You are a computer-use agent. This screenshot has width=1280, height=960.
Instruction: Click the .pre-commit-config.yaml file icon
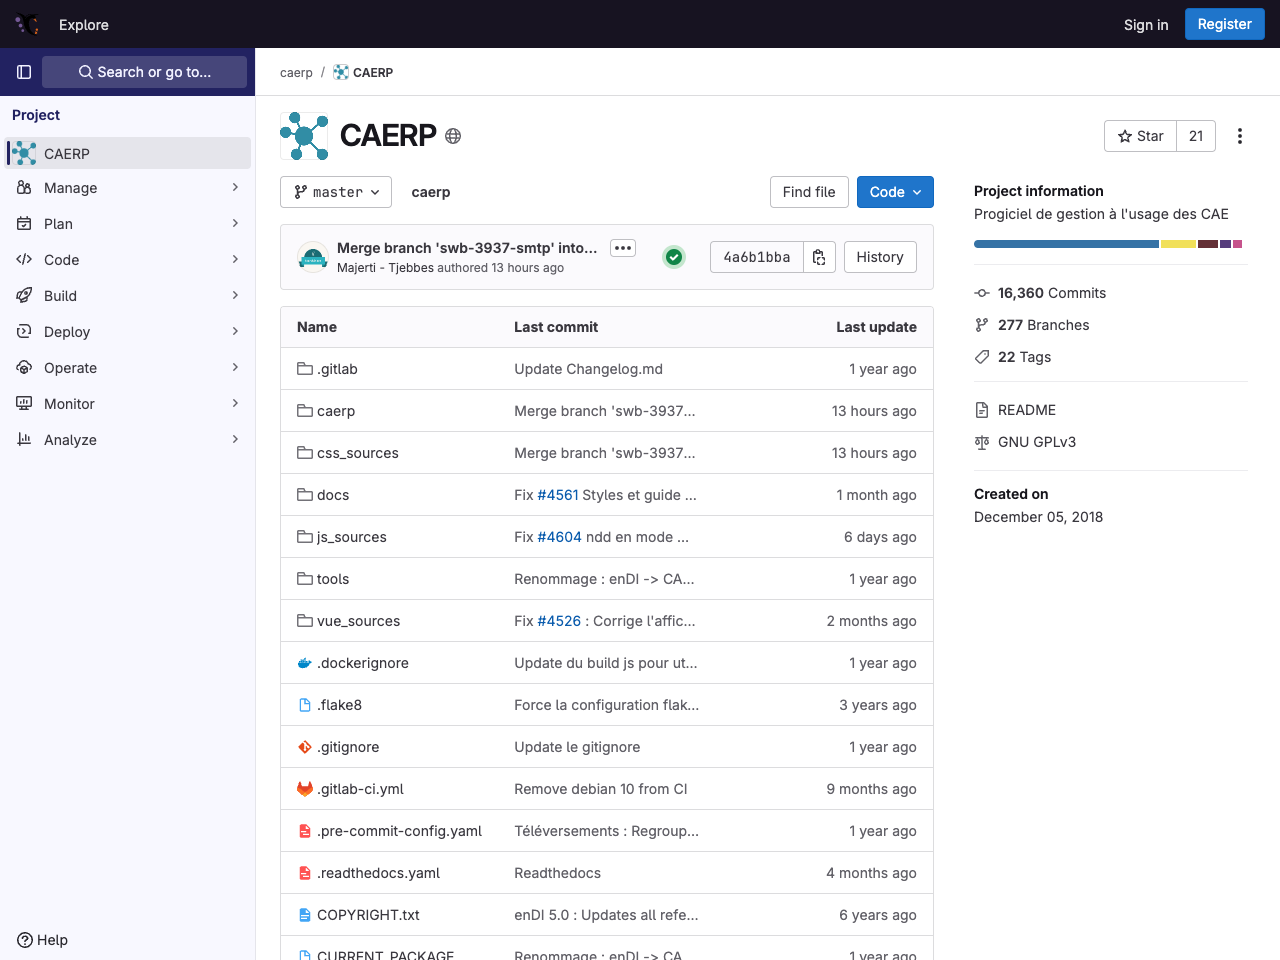pyautogui.click(x=305, y=831)
